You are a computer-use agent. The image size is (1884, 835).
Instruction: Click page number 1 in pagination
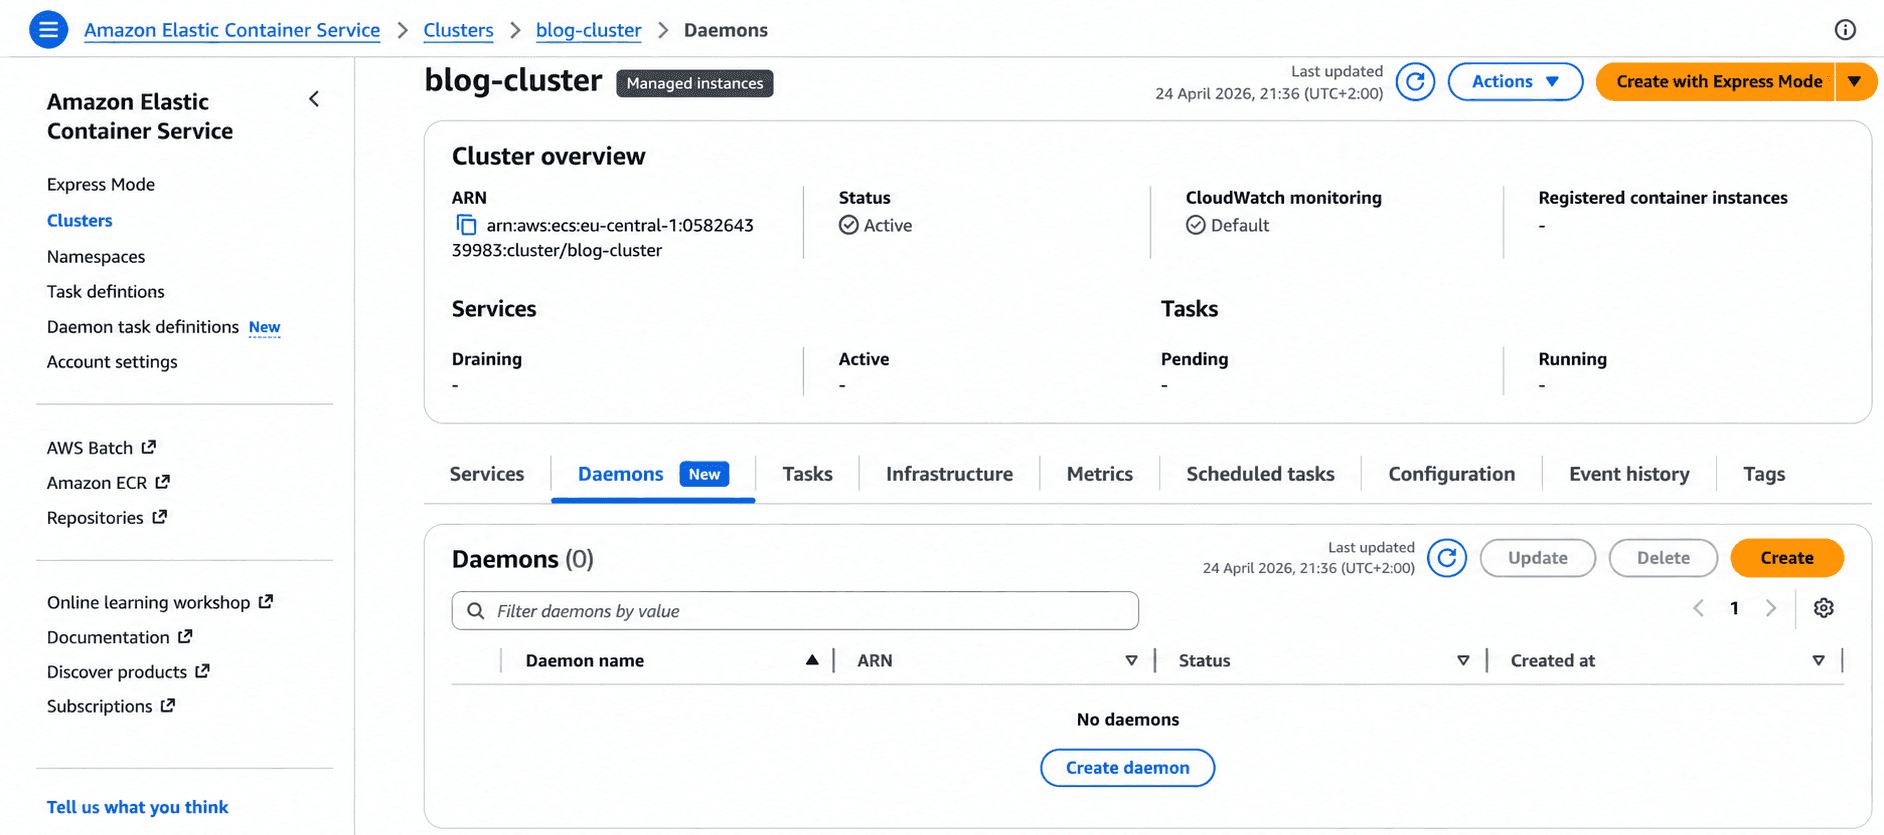coord(1734,608)
